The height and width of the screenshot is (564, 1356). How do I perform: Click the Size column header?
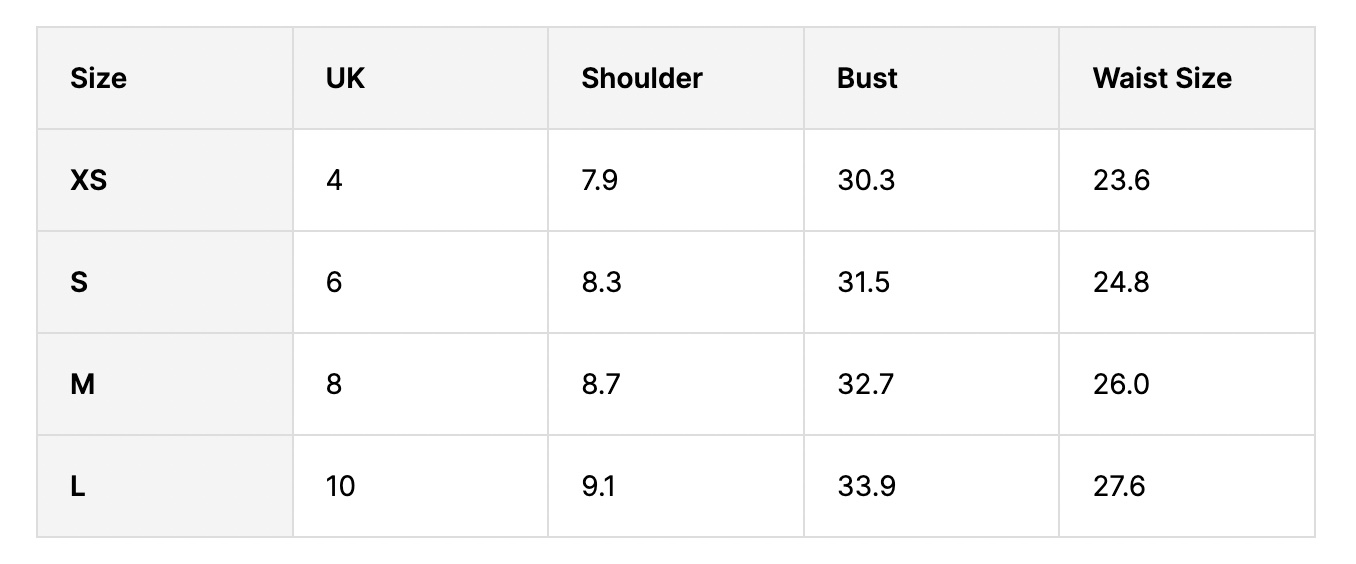[x=99, y=78]
